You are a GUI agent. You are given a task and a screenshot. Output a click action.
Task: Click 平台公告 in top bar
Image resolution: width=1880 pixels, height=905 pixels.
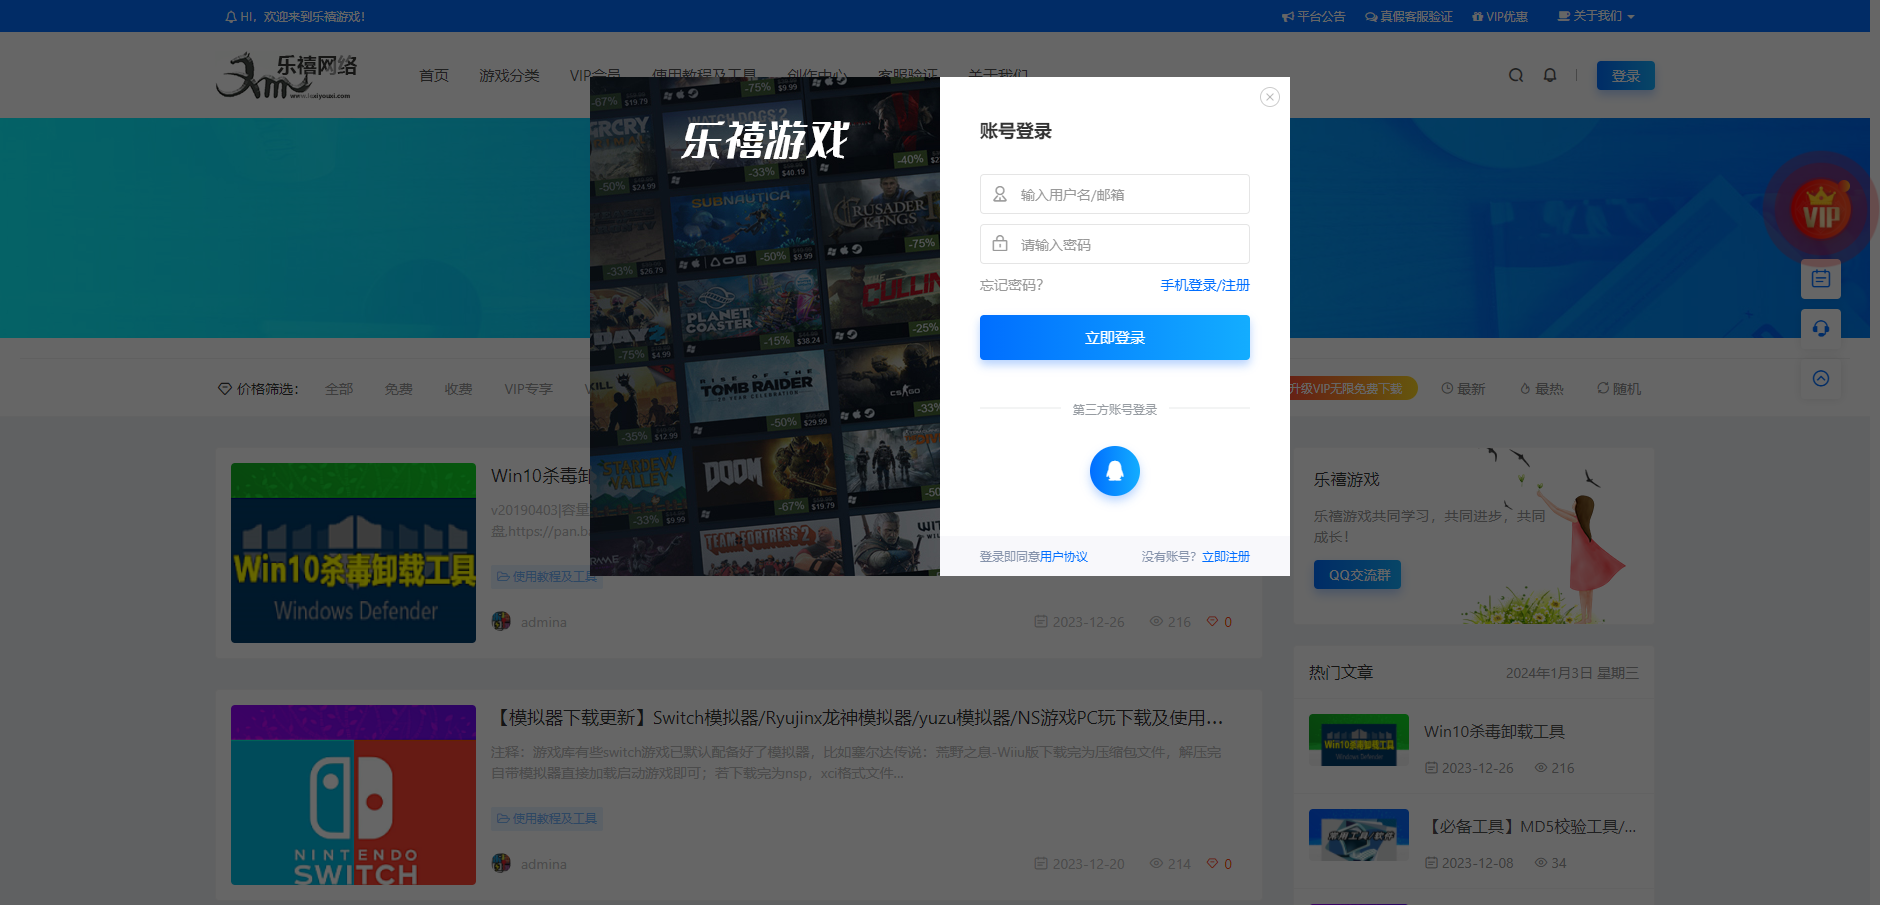(x=1313, y=16)
